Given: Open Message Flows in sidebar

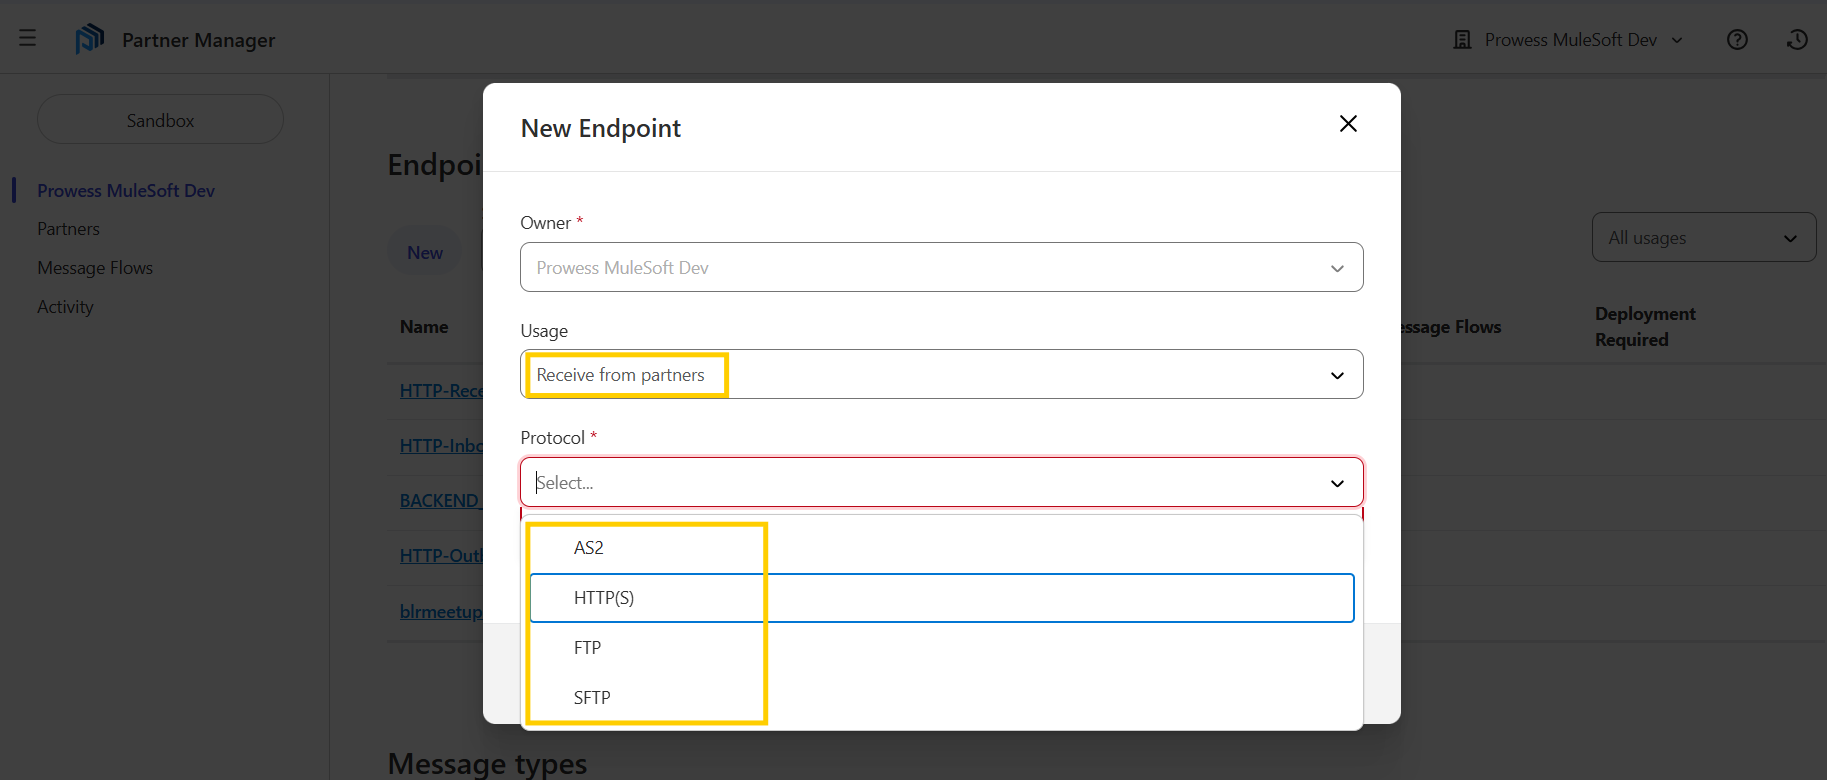Looking at the screenshot, I should click(95, 268).
